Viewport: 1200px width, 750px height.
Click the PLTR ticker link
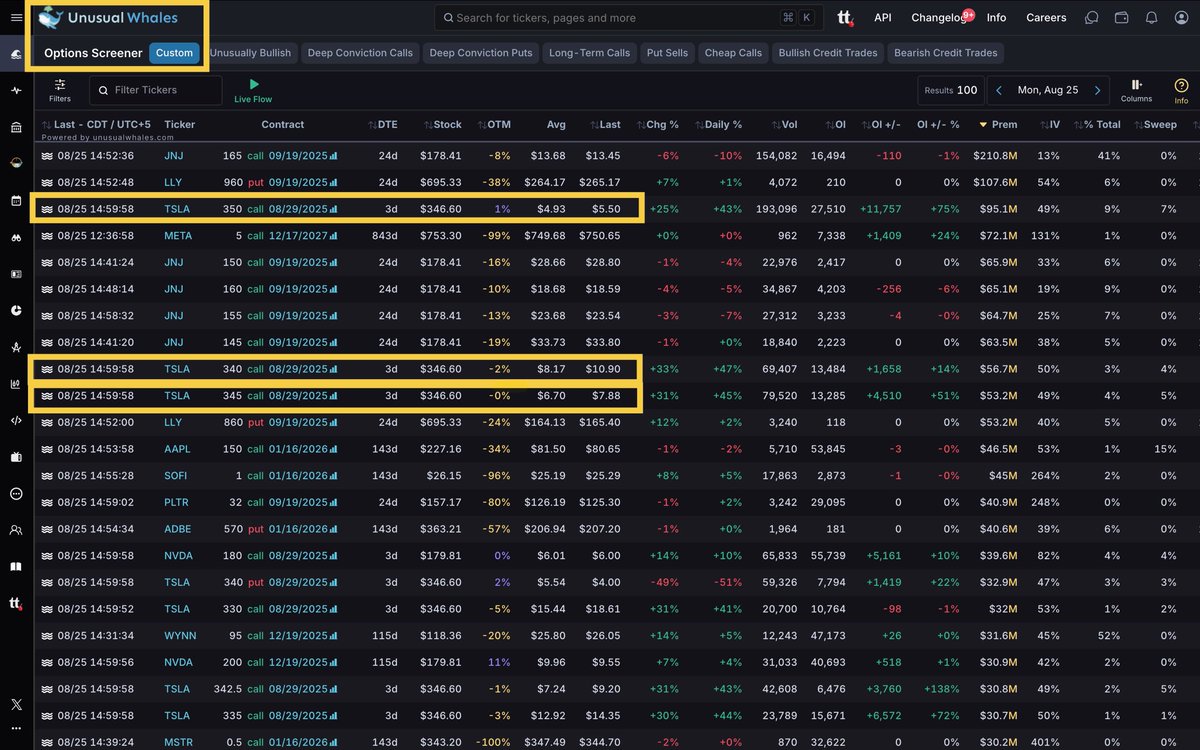tap(178, 502)
